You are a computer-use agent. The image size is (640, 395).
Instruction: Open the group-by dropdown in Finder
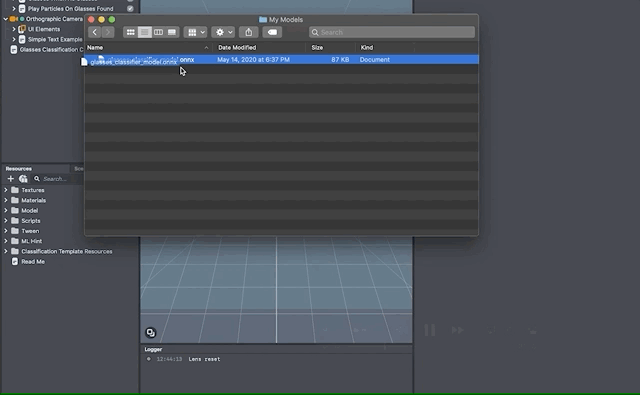[x=195, y=32]
